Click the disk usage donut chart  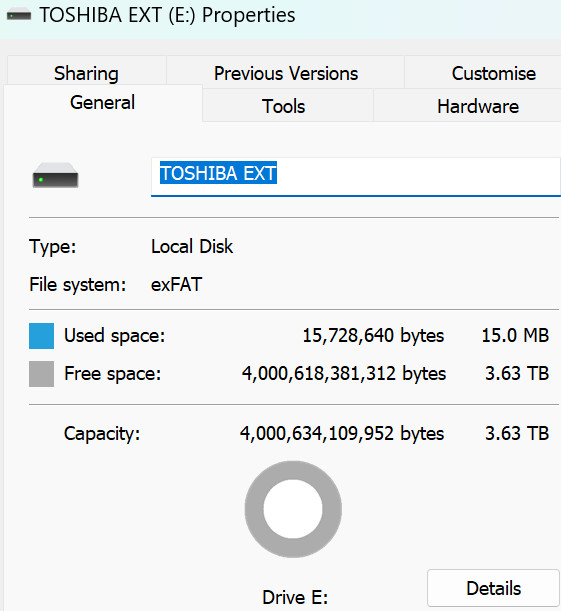(293, 509)
